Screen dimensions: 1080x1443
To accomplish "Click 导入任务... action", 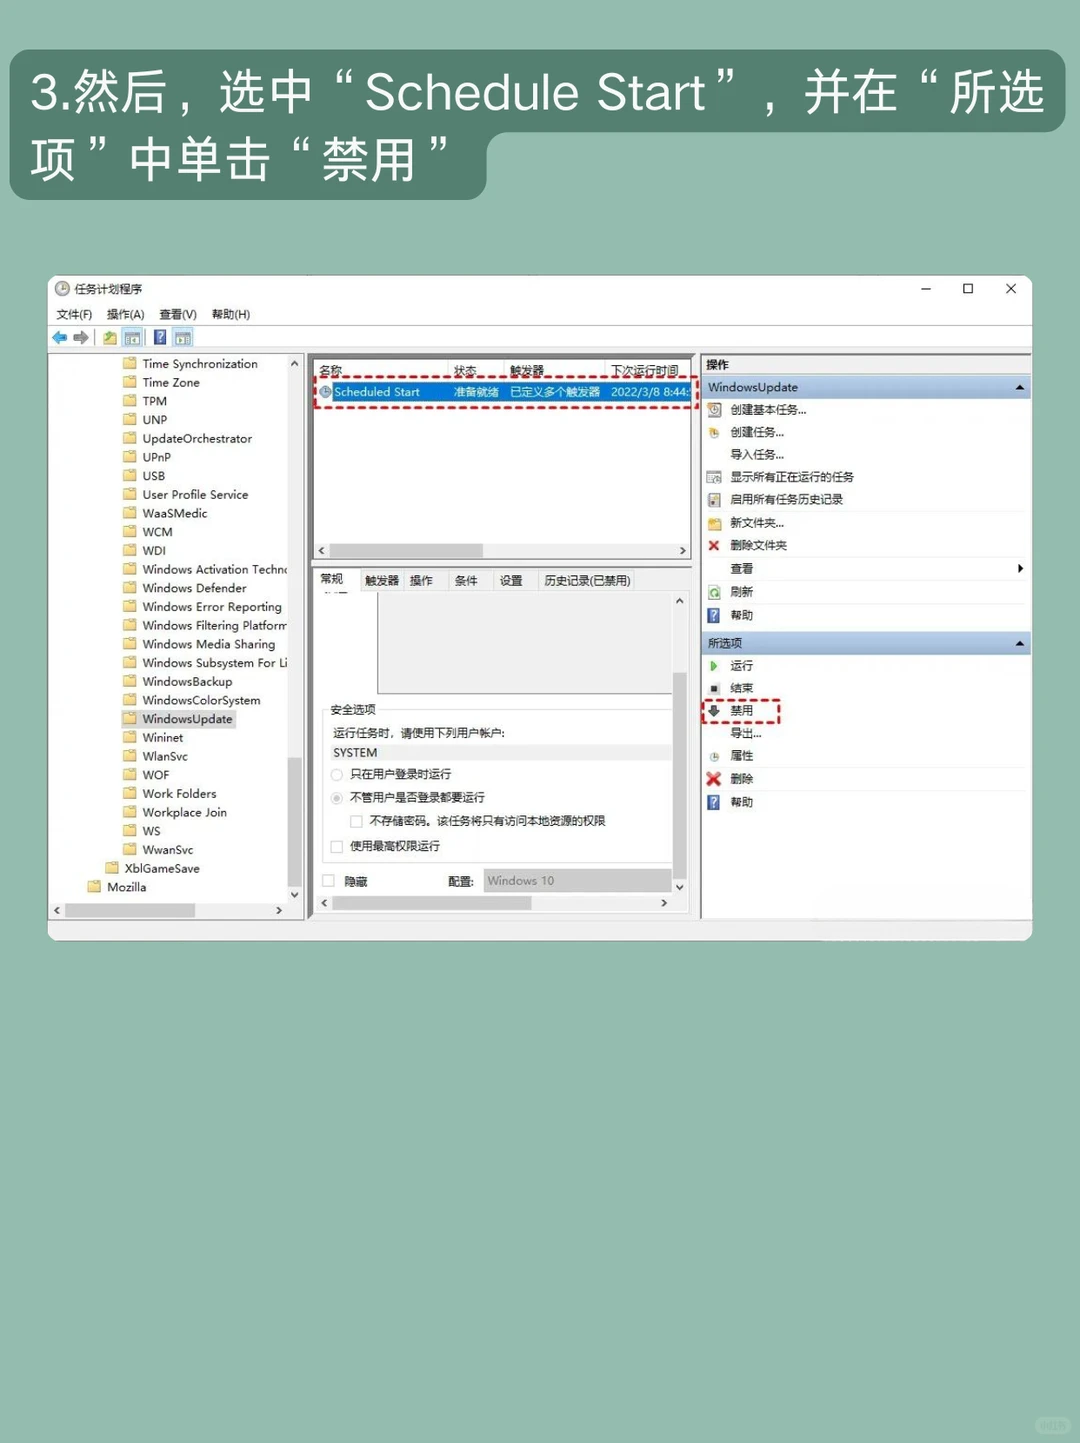I will click(757, 455).
